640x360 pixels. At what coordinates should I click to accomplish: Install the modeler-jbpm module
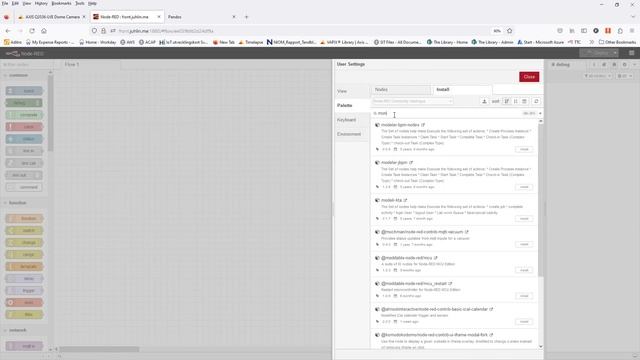tap(524, 187)
